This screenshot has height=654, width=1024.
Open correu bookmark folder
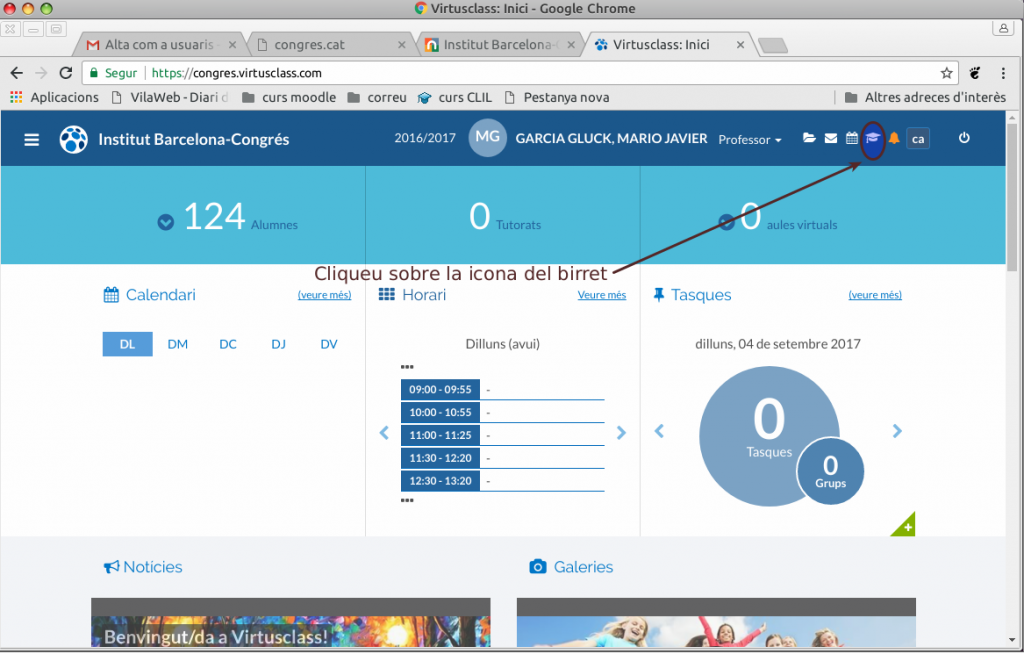(x=377, y=97)
